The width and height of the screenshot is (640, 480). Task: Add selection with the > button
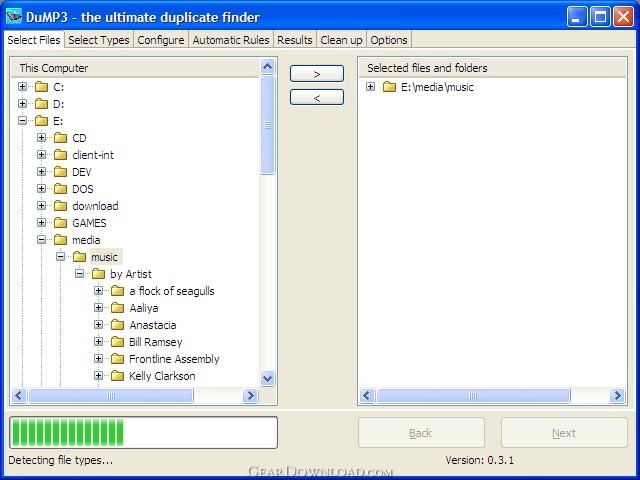point(317,74)
